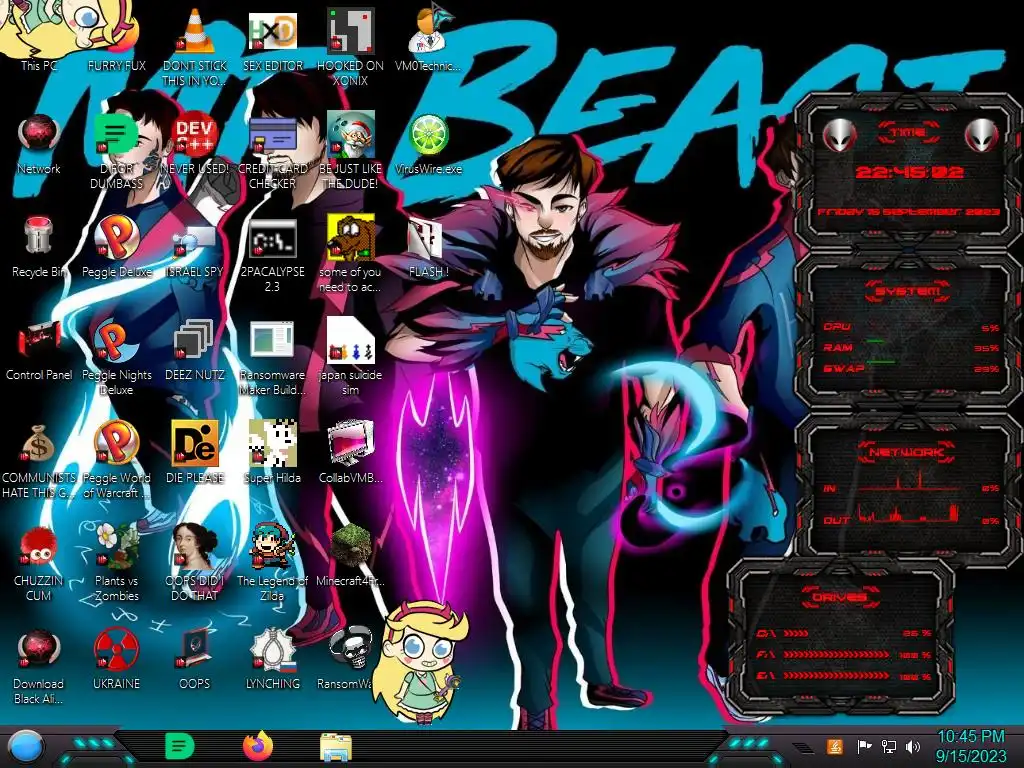This screenshot has height=768, width=1024.
Task: Open Minecraft4Fr grass block icon
Action: [350, 545]
